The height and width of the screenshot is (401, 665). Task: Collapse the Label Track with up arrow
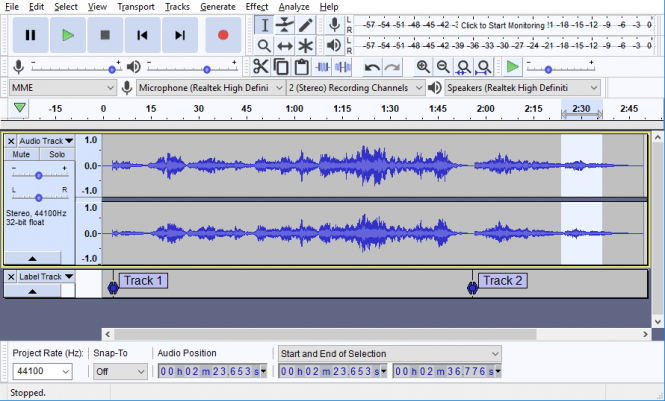[x=32, y=291]
